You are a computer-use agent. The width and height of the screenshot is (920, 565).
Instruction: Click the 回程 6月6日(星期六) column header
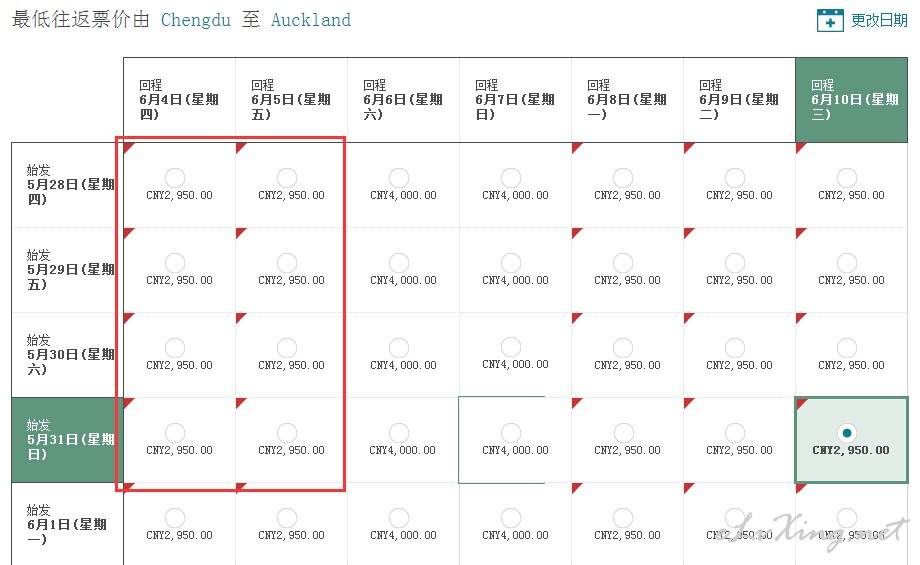coord(403,100)
